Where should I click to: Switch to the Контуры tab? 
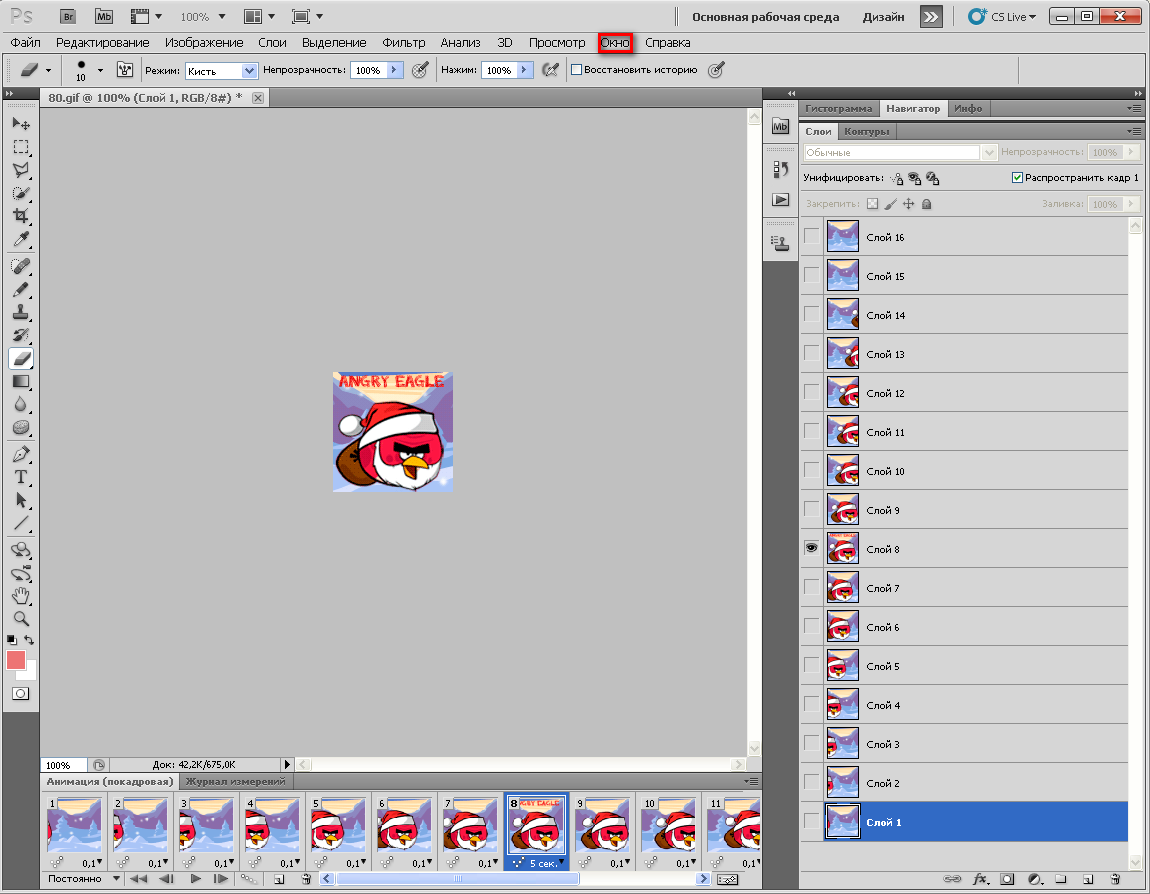(866, 131)
